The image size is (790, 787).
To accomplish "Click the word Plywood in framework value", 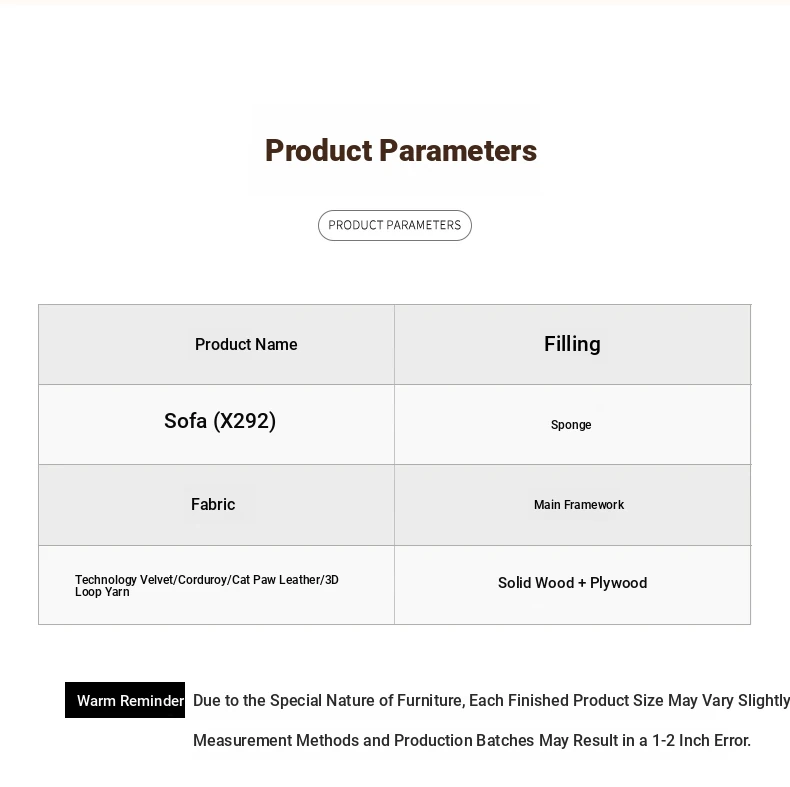I will [618, 583].
